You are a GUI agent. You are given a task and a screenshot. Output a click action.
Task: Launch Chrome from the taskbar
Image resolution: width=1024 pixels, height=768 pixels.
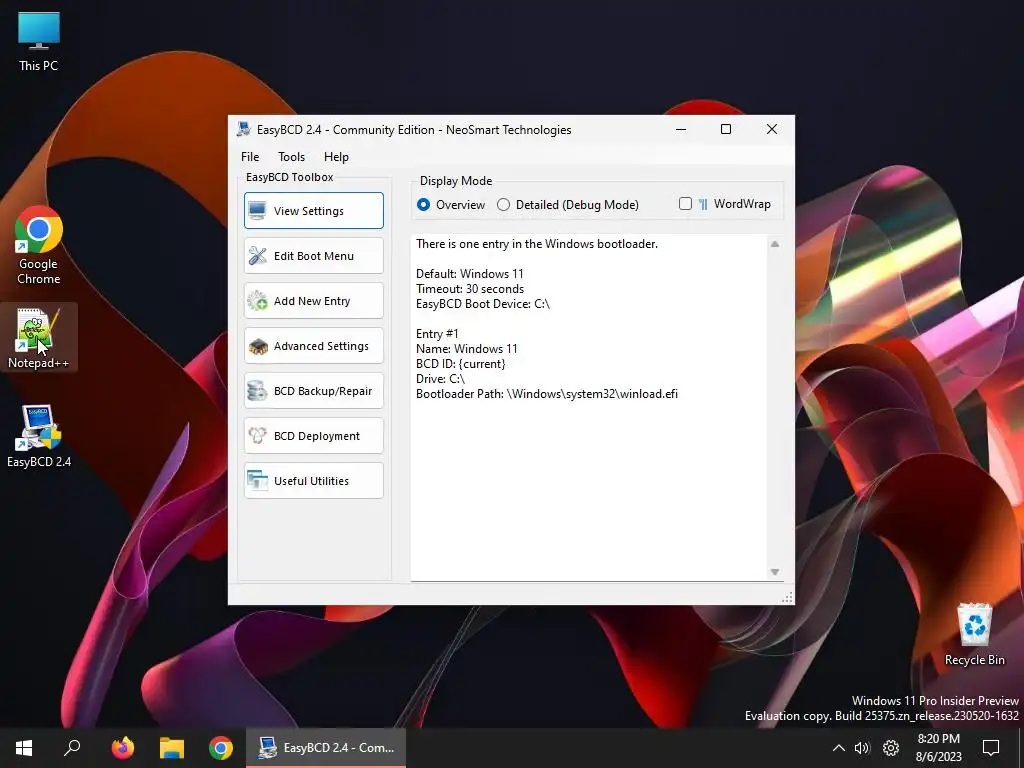(x=221, y=748)
